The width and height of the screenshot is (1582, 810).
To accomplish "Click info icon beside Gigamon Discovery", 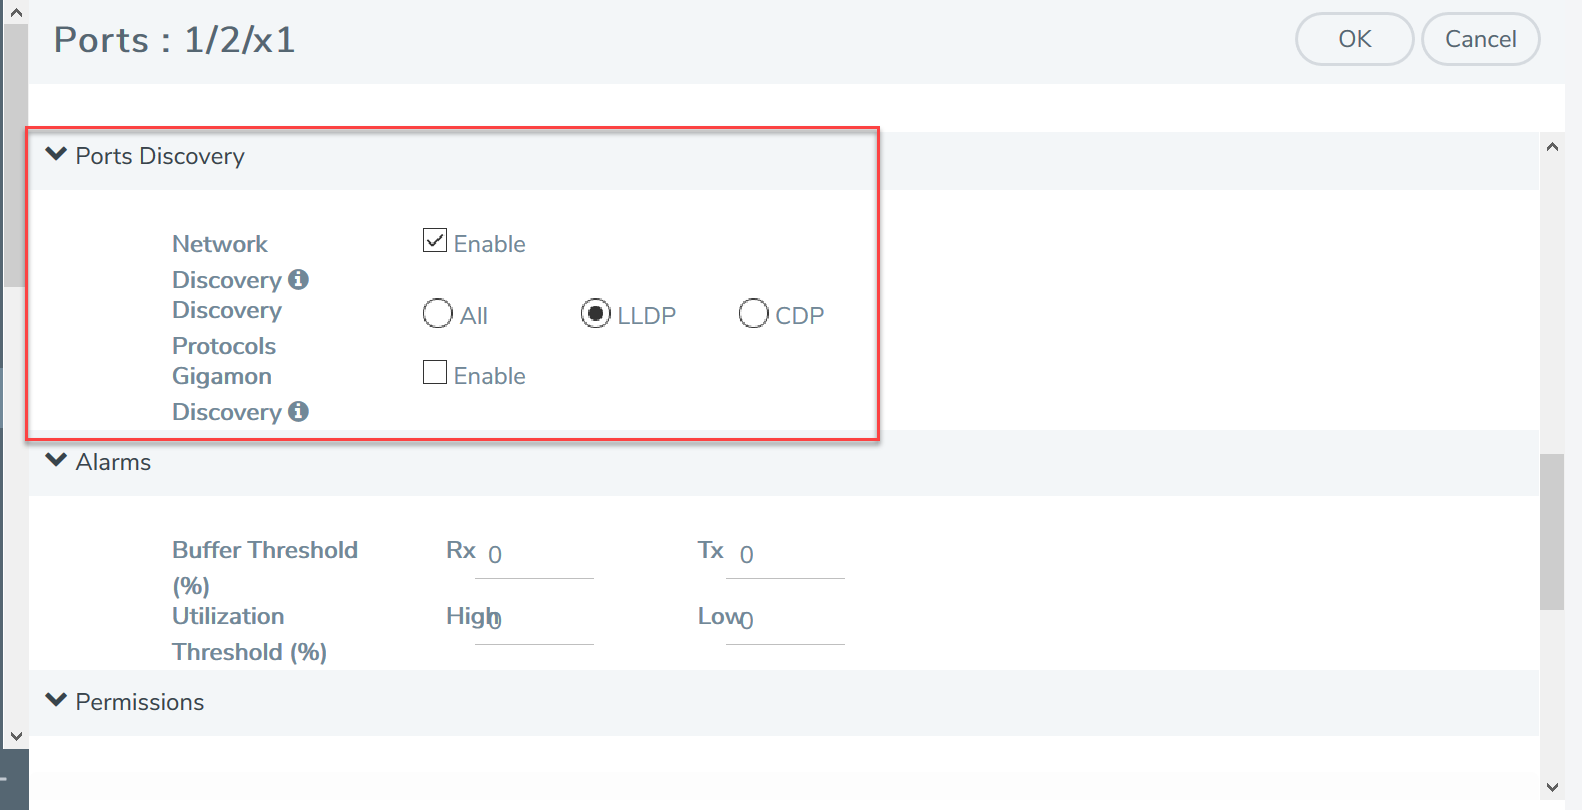I will [298, 411].
